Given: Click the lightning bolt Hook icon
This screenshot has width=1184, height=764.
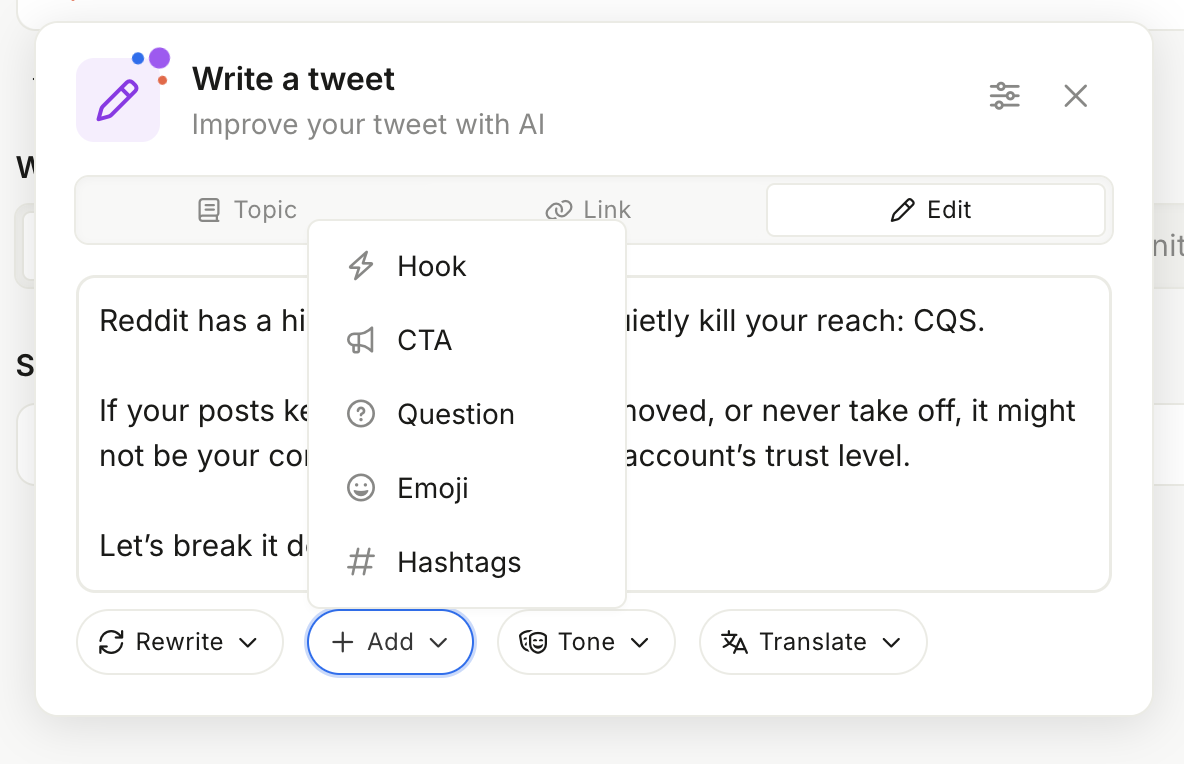Looking at the screenshot, I should coord(360,266).
